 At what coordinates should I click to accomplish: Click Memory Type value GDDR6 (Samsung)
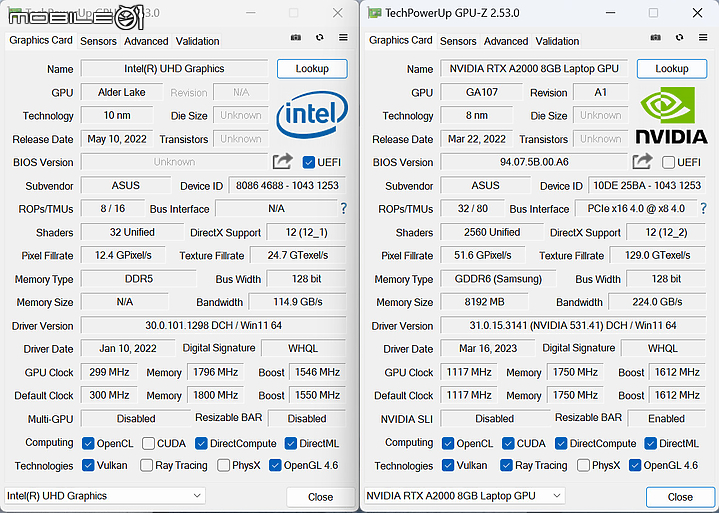(498, 279)
